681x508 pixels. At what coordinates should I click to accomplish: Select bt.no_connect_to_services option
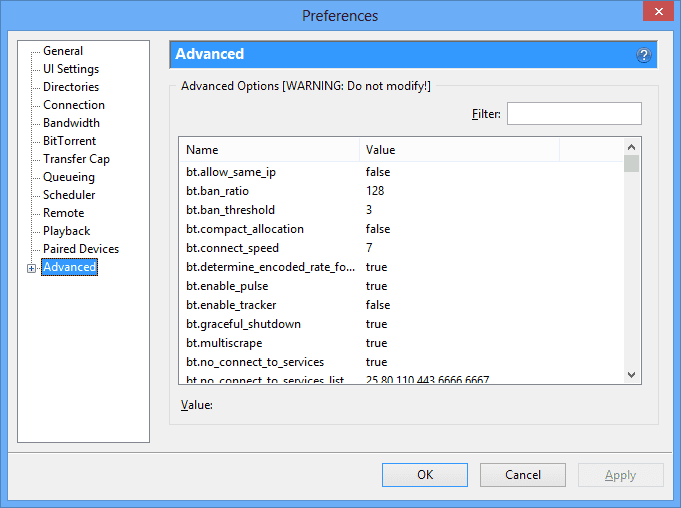pyautogui.click(x=401, y=362)
